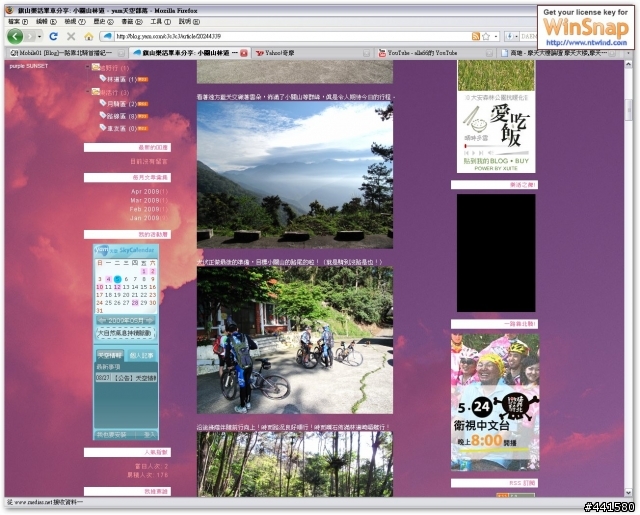Click the mountain sea-of-clouds photo

(295, 175)
